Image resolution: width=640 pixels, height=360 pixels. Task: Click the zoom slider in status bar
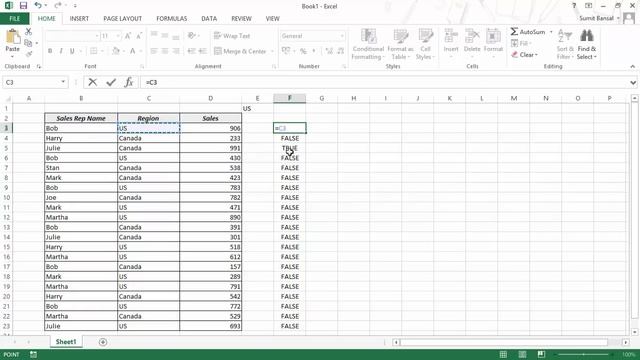(x=584, y=354)
